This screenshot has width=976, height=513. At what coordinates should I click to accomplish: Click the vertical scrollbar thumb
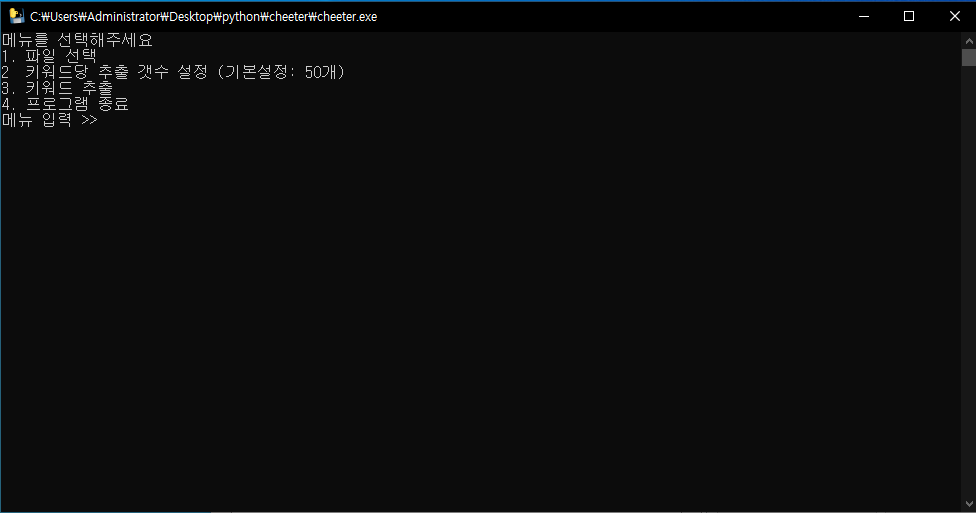[968, 57]
